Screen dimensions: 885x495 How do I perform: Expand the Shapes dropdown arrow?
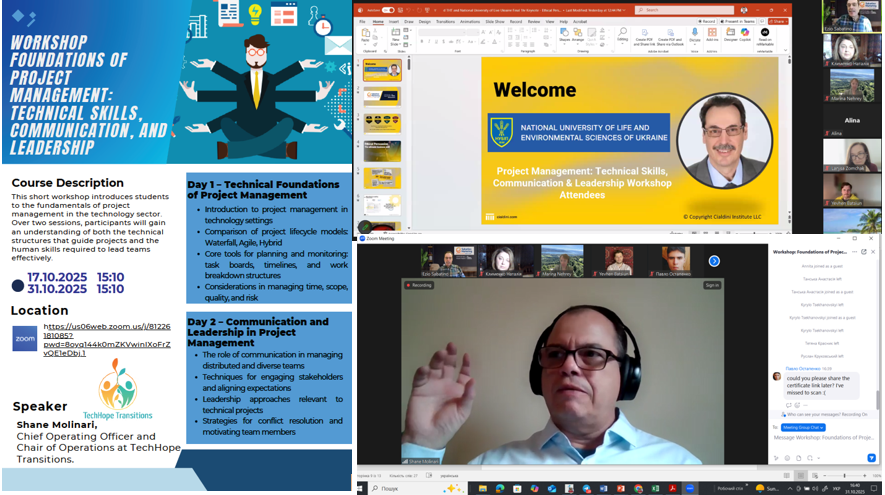tap(564, 44)
